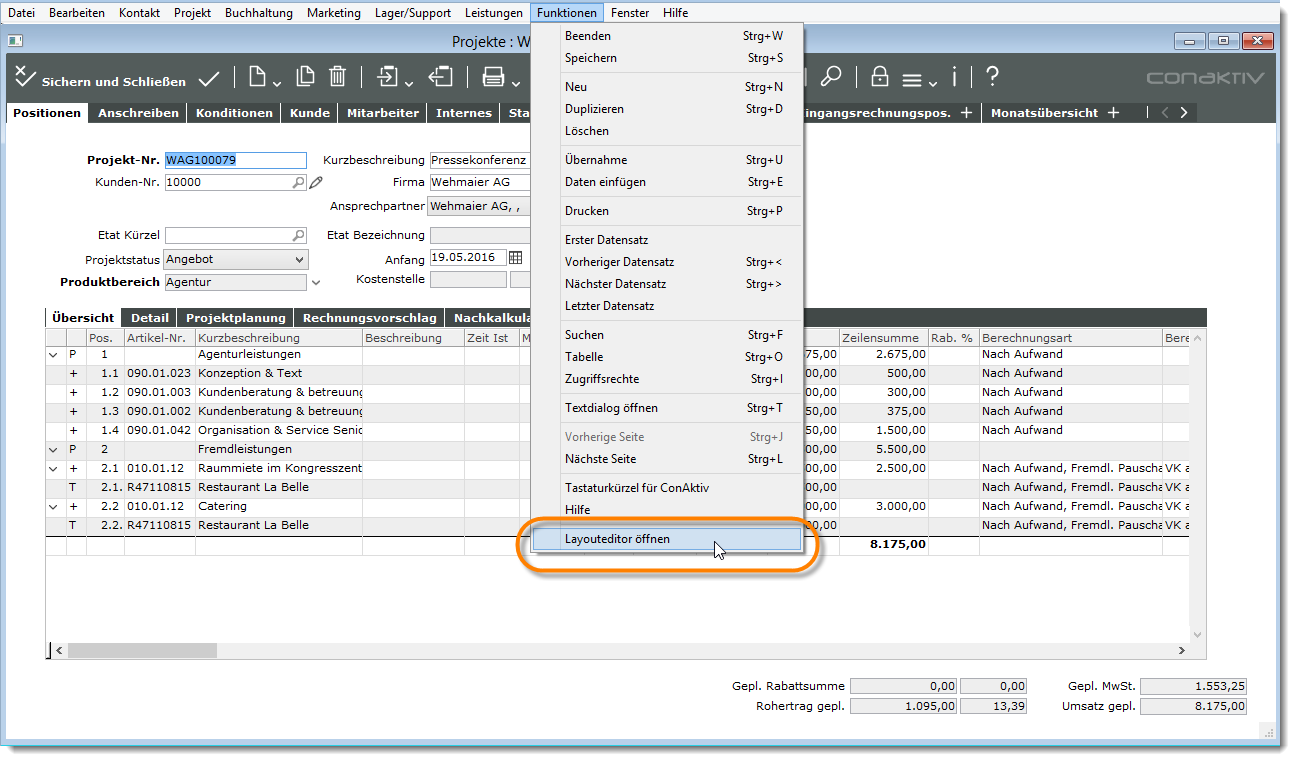Click into the Projekt-Nr. input field
Image resolution: width=1295 pixels, height=761 pixels.
click(235, 160)
